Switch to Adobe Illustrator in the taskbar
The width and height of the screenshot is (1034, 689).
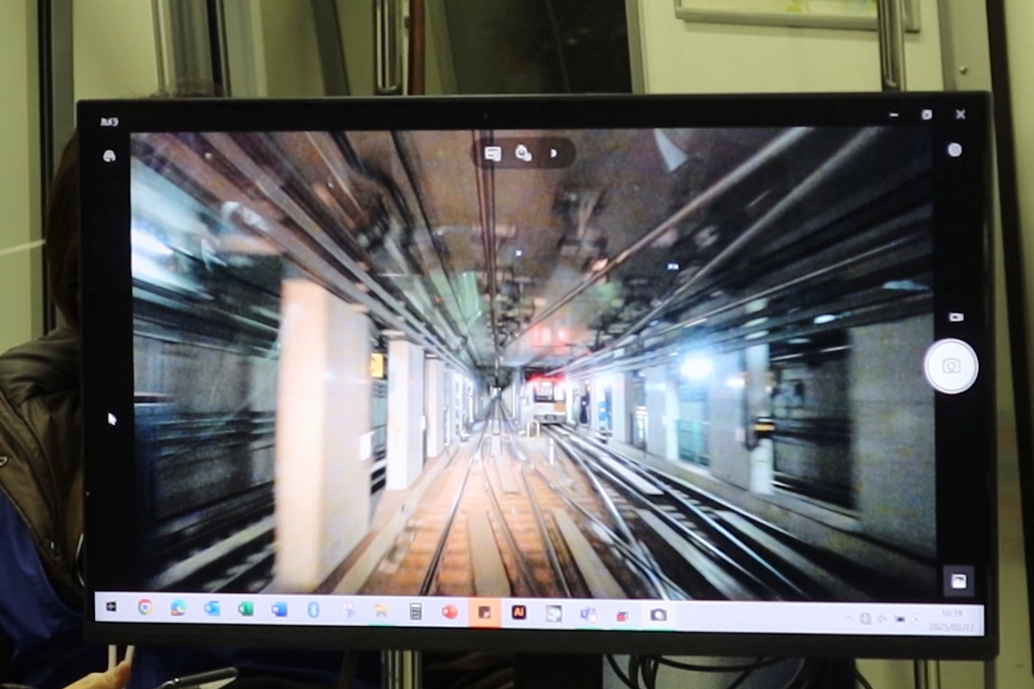click(519, 612)
